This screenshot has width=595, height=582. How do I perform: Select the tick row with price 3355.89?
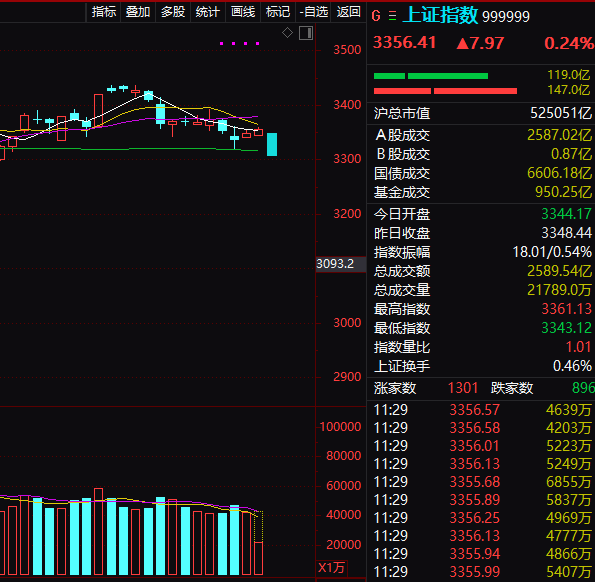482,500
